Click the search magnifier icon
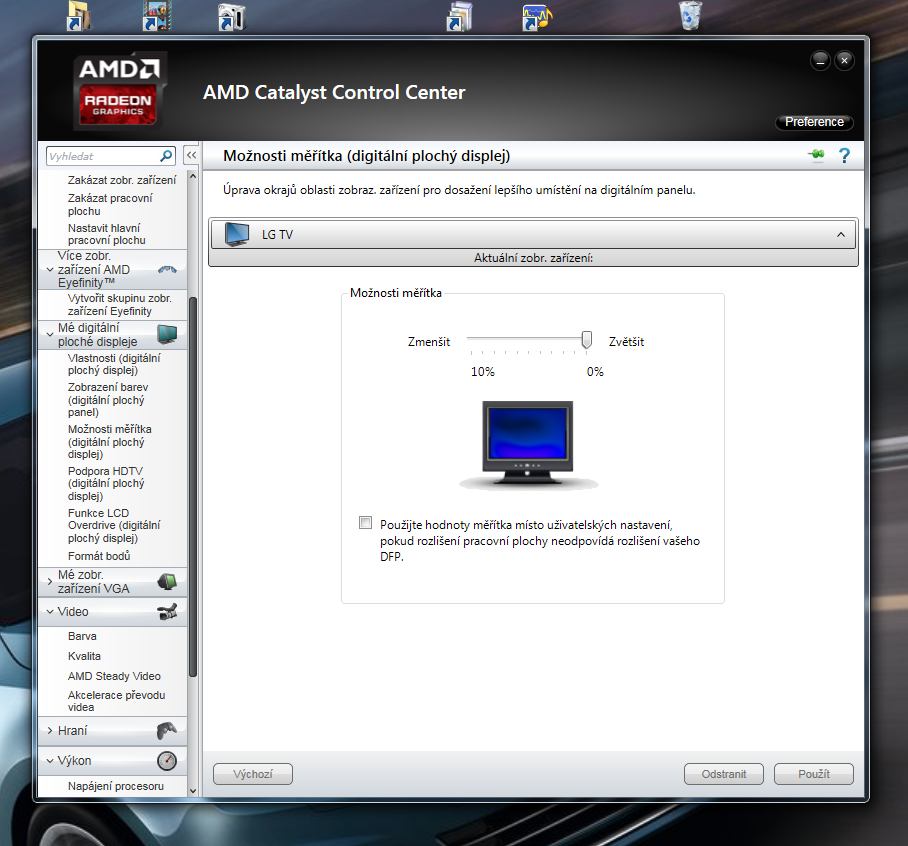This screenshot has height=846, width=908. click(x=166, y=156)
